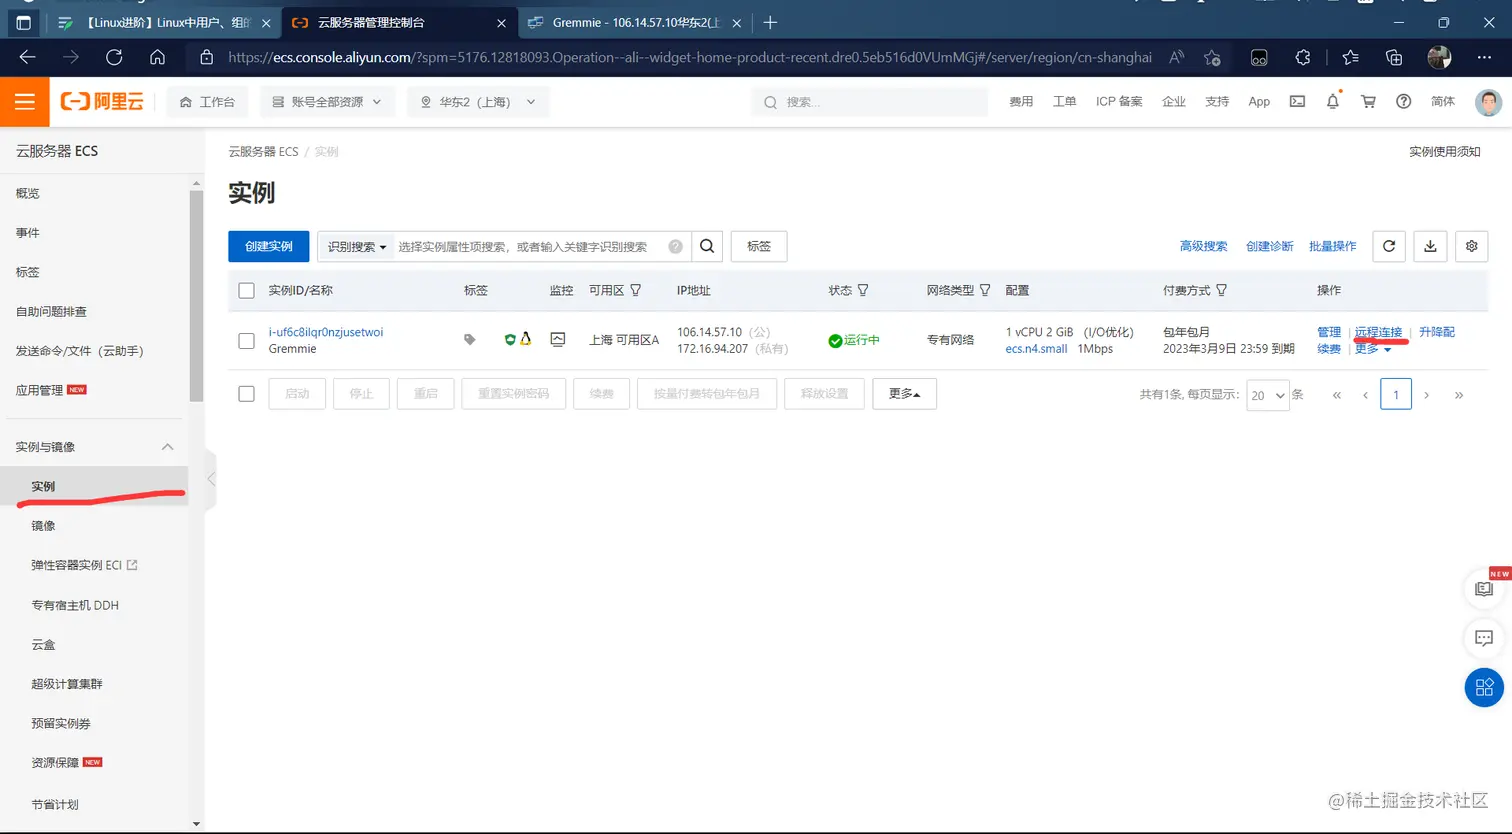Image resolution: width=1512 pixels, height=834 pixels.
Task: Click the blue 创建实例 button
Action: [x=269, y=246]
